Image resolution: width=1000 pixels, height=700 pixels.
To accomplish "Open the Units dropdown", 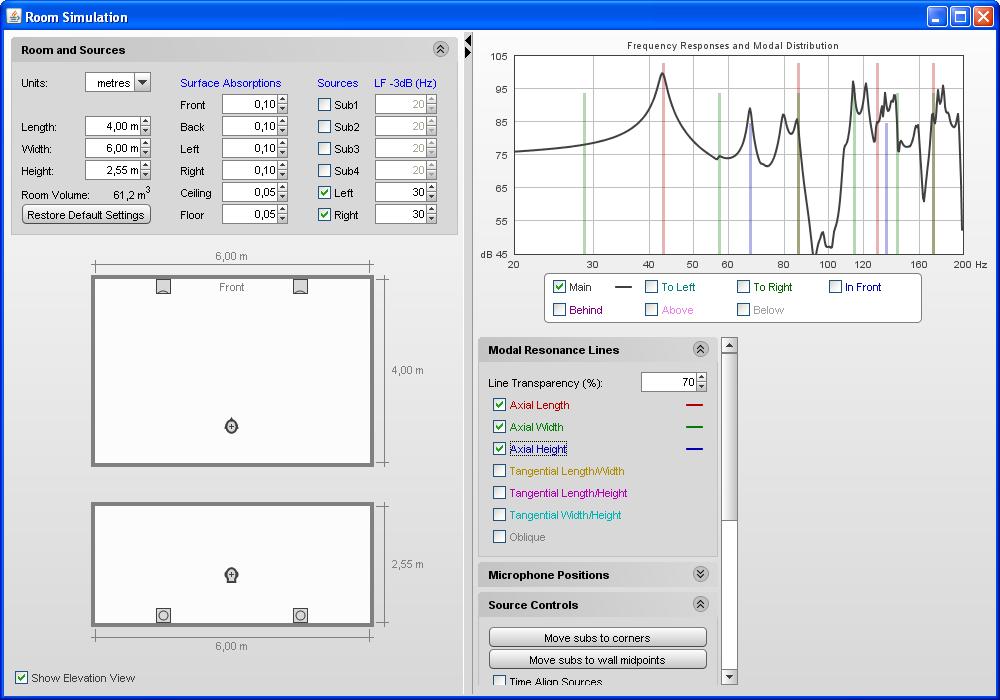I will (142, 83).
